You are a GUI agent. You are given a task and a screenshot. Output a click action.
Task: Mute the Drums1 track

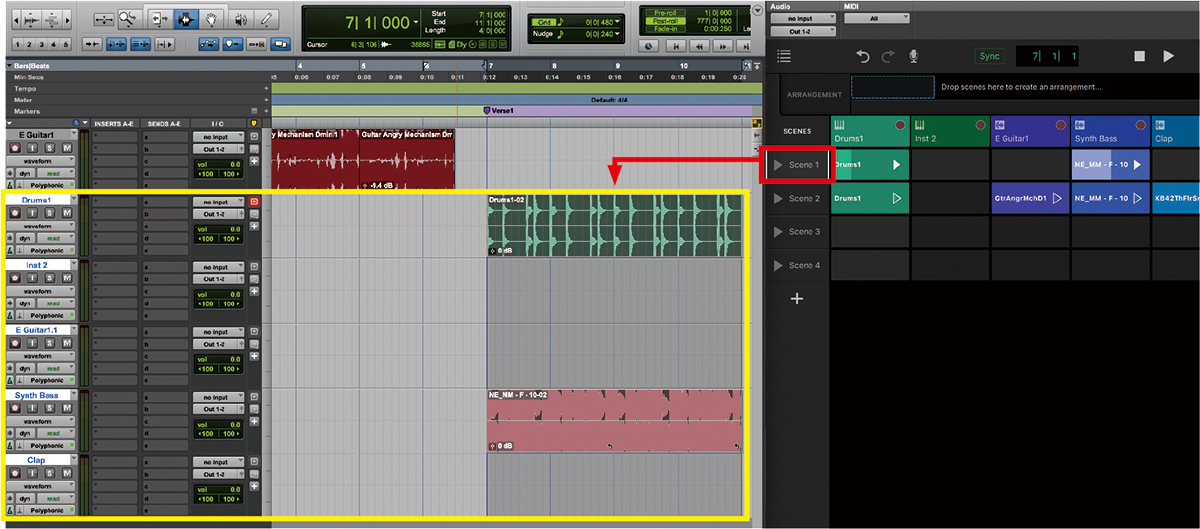pos(67,213)
